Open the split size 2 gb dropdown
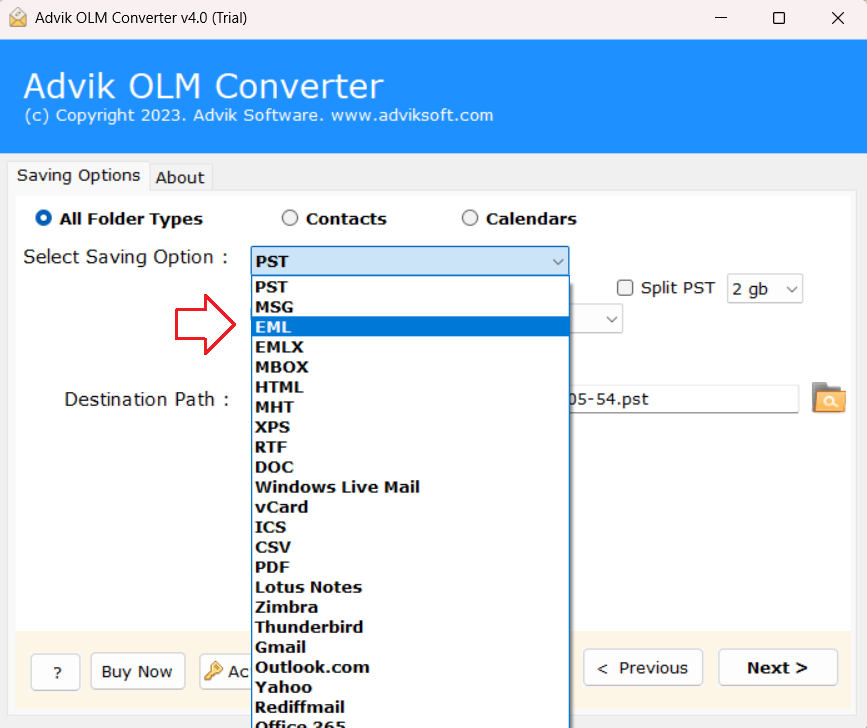Screen dimensions: 867x728 (x=765, y=289)
